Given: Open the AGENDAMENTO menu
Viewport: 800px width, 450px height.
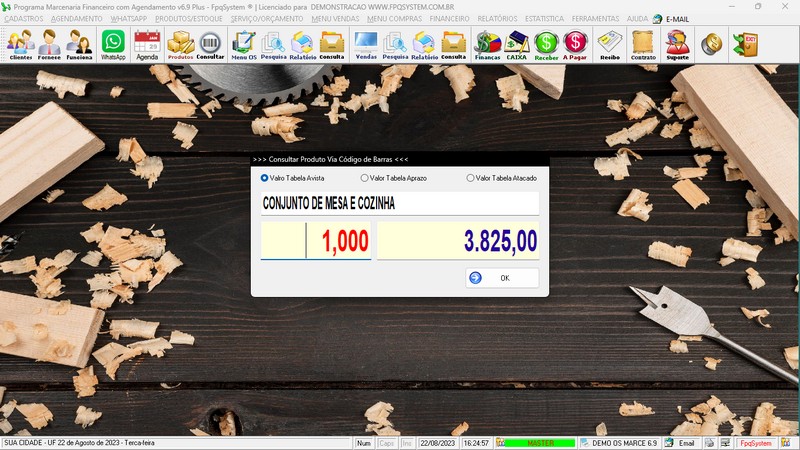Looking at the screenshot, I should click(77, 19).
